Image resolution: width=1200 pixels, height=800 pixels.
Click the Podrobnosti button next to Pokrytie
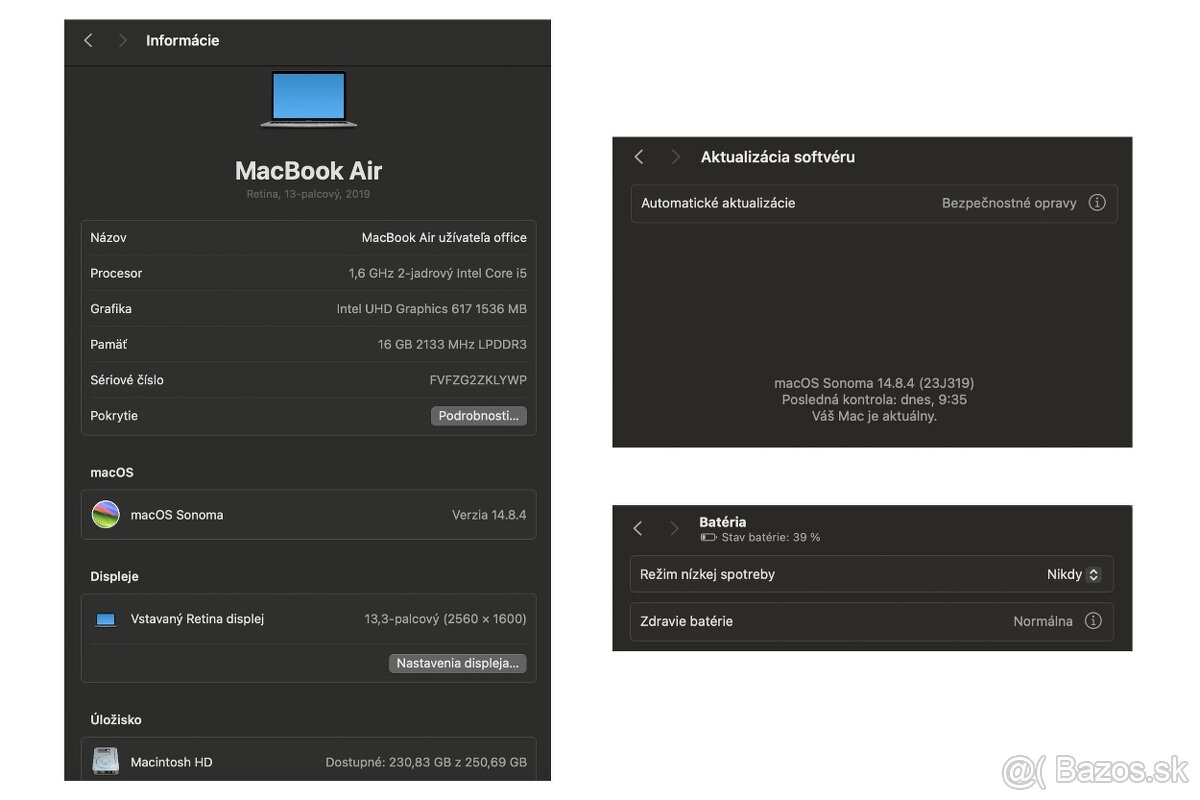tap(479, 415)
